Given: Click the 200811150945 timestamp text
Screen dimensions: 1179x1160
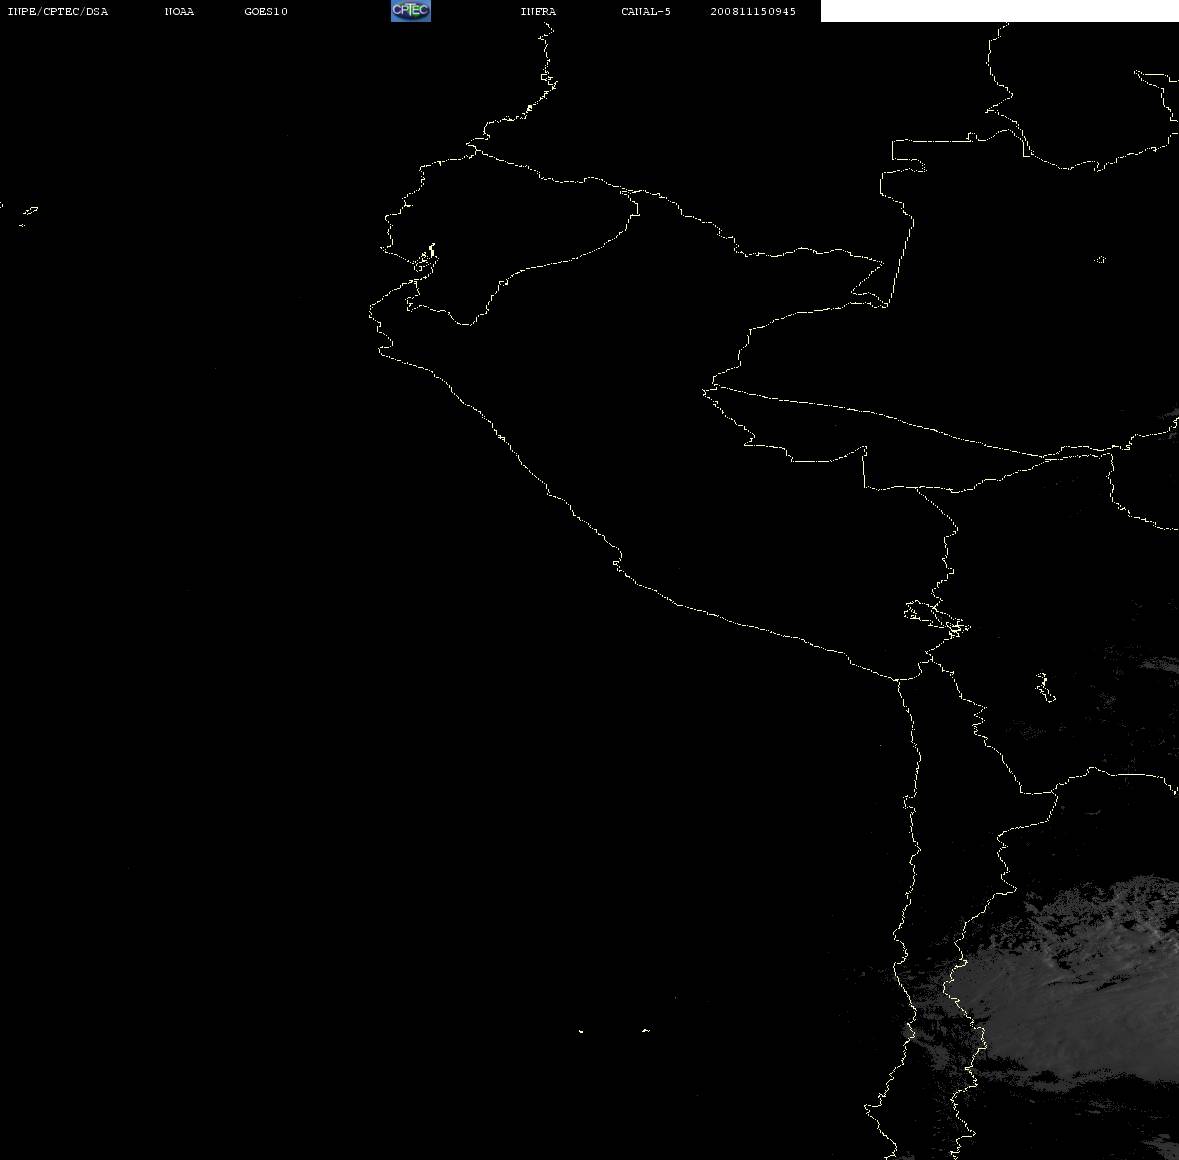Looking at the screenshot, I should tap(753, 11).
